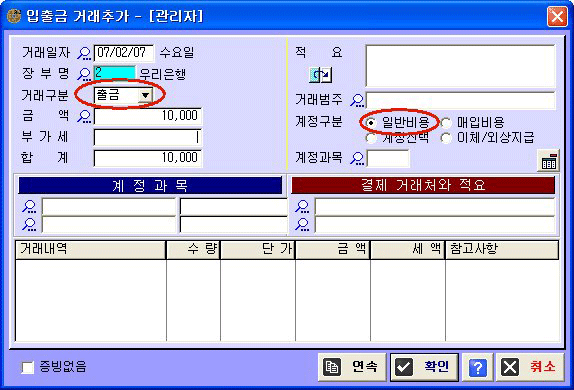
Task: Click the 확인 confirm button
Action: point(424,367)
